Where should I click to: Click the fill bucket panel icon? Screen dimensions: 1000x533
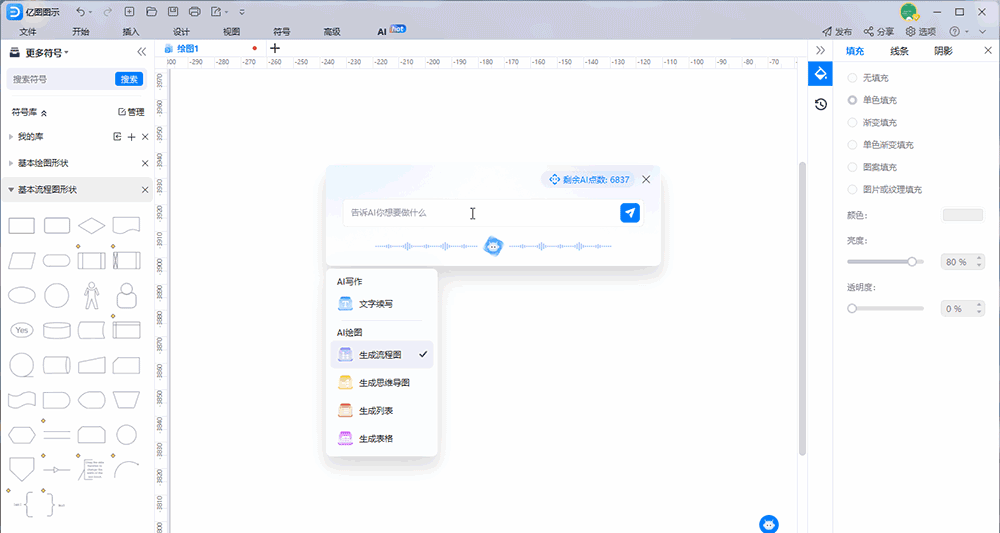820,74
